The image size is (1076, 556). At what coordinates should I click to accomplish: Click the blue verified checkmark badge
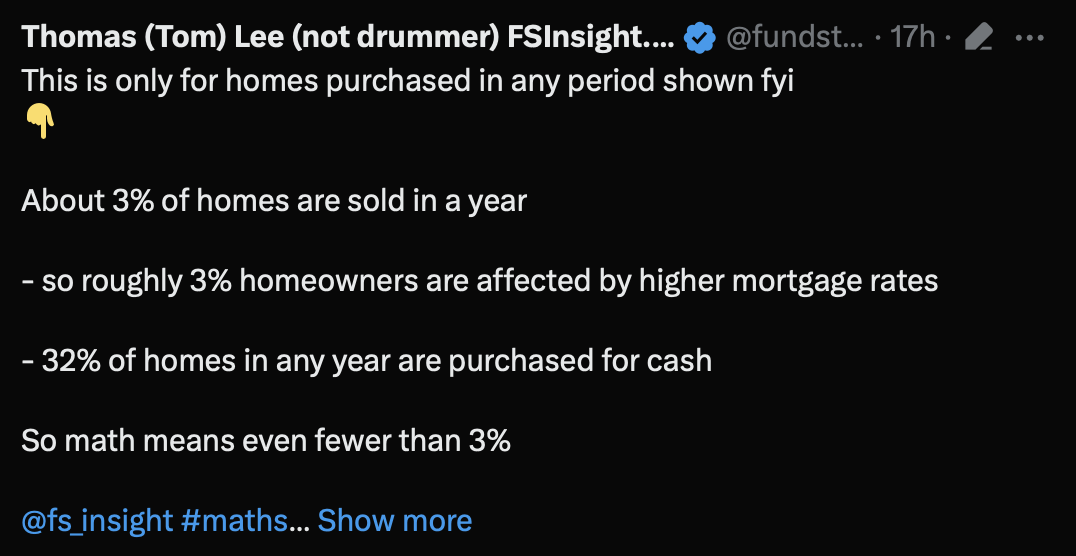click(x=700, y=38)
